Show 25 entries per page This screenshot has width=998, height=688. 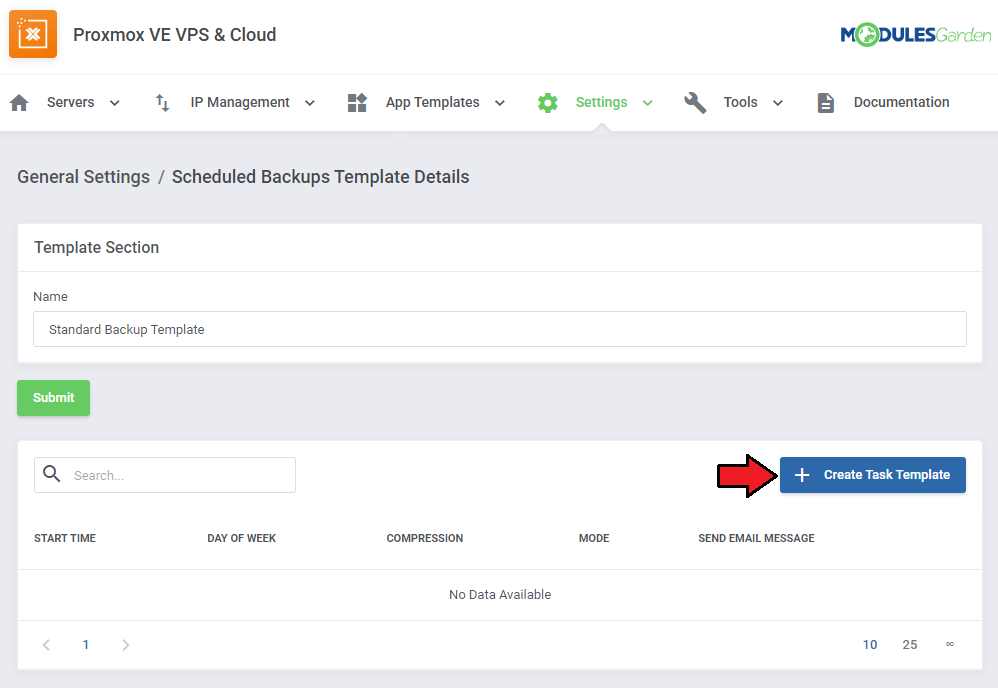point(910,645)
